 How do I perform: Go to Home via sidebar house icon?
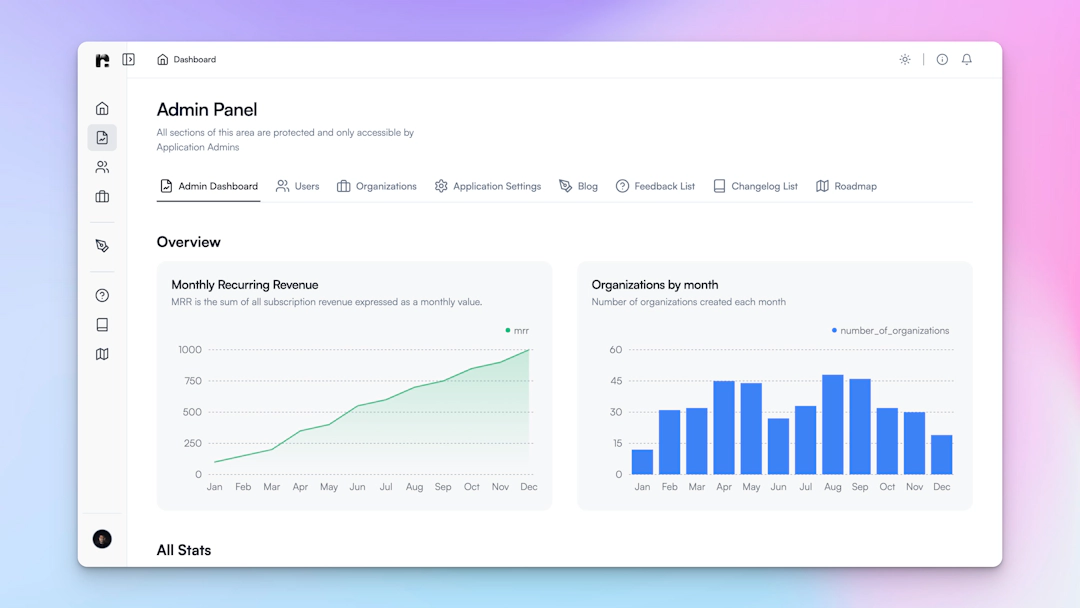[x=102, y=108]
